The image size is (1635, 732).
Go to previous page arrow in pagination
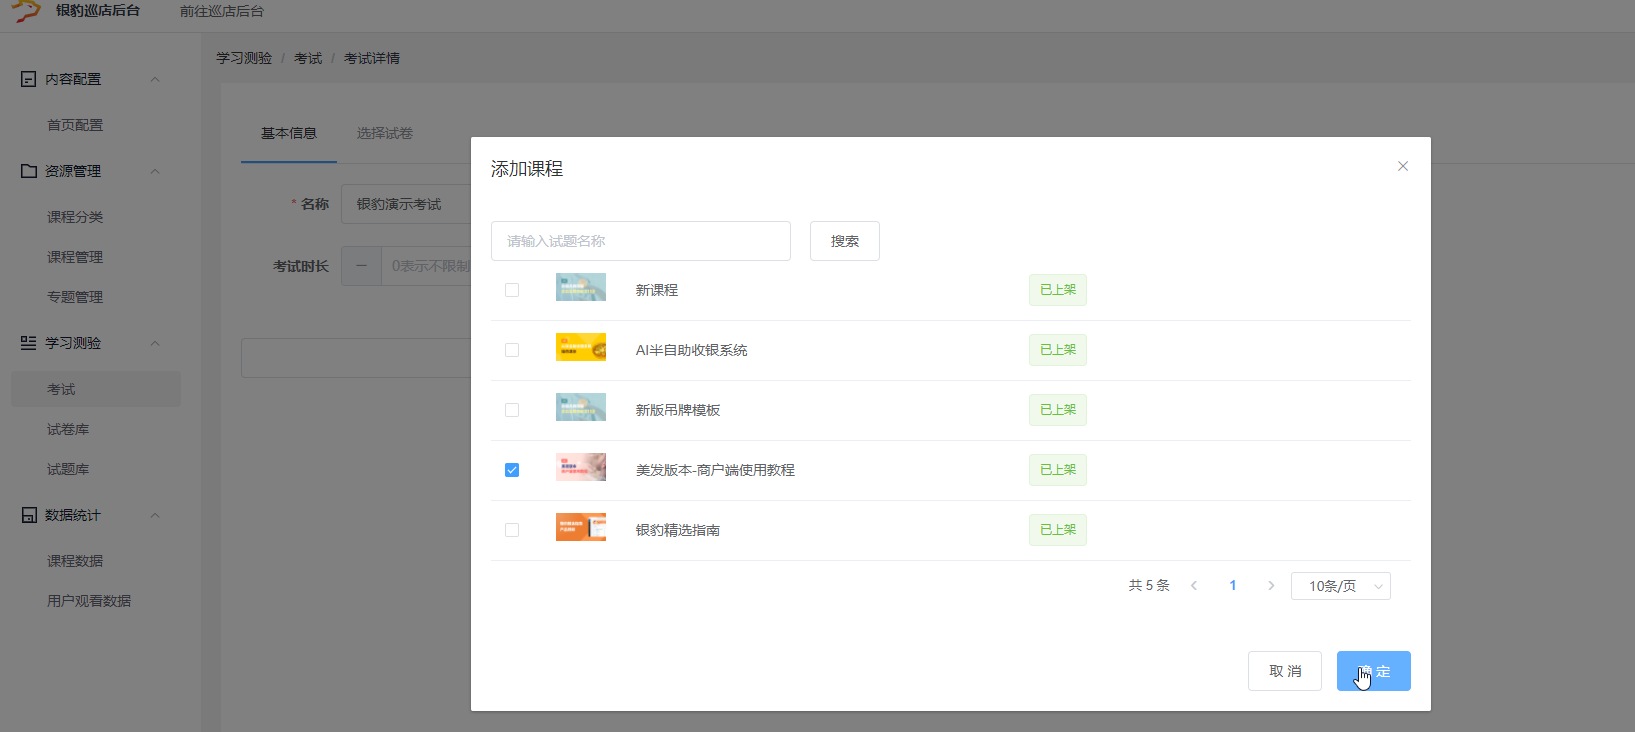tap(1194, 586)
